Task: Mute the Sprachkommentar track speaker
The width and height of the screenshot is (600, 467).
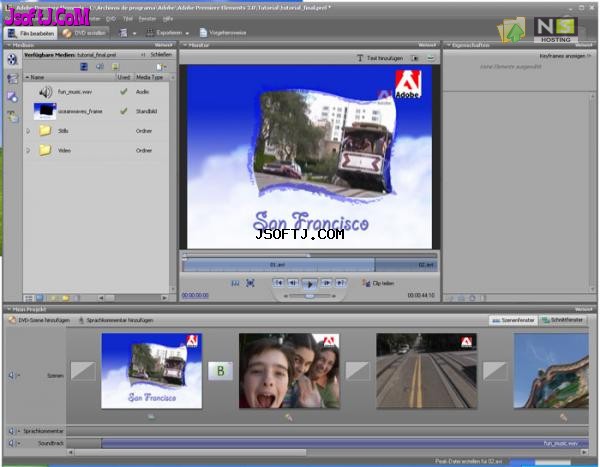Action: [x=12, y=431]
